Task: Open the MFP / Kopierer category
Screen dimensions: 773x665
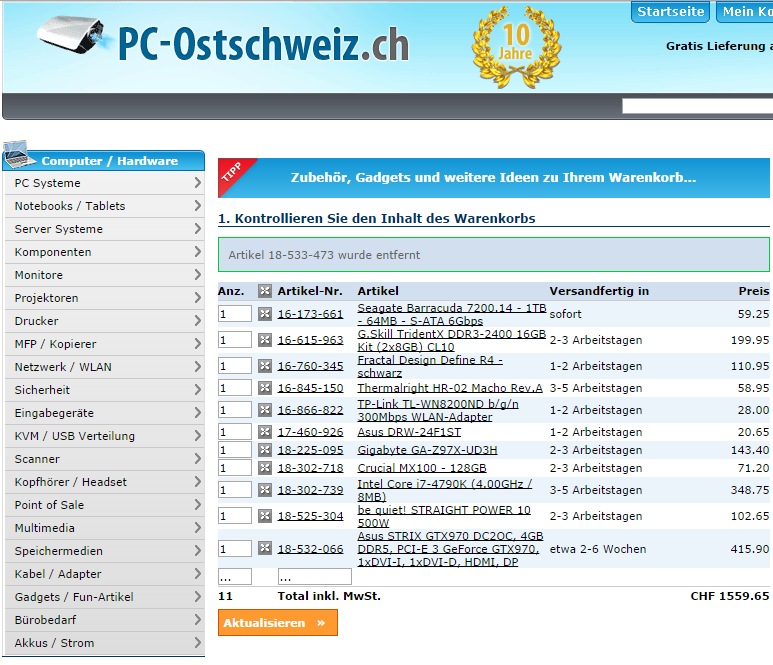Action: [x=105, y=344]
